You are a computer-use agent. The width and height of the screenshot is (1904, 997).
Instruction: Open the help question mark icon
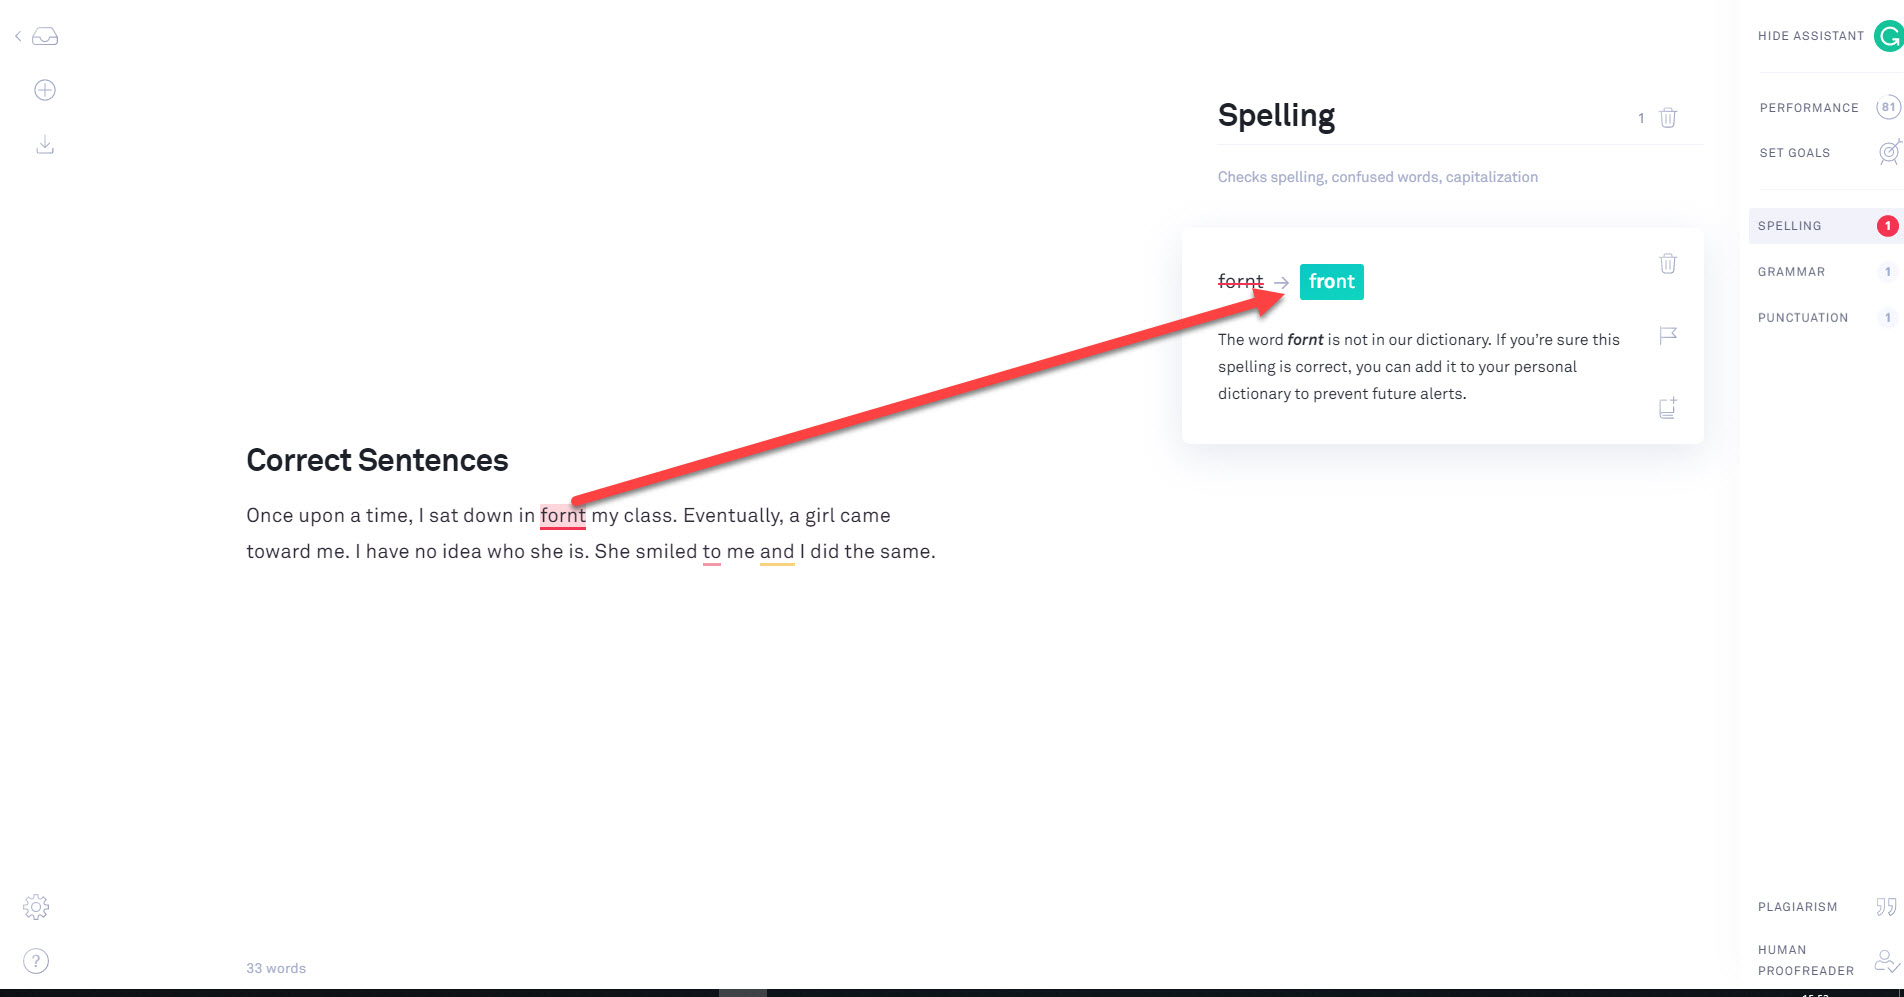pos(36,961)
